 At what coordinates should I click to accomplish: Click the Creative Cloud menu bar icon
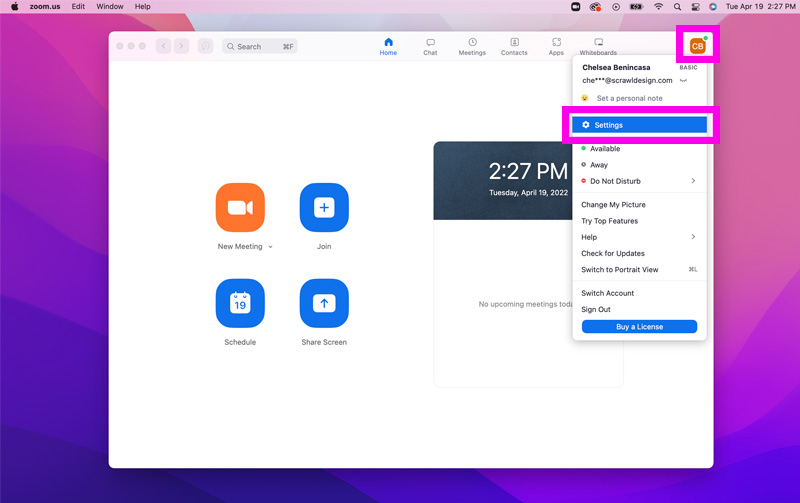click(x=595, y=7)
